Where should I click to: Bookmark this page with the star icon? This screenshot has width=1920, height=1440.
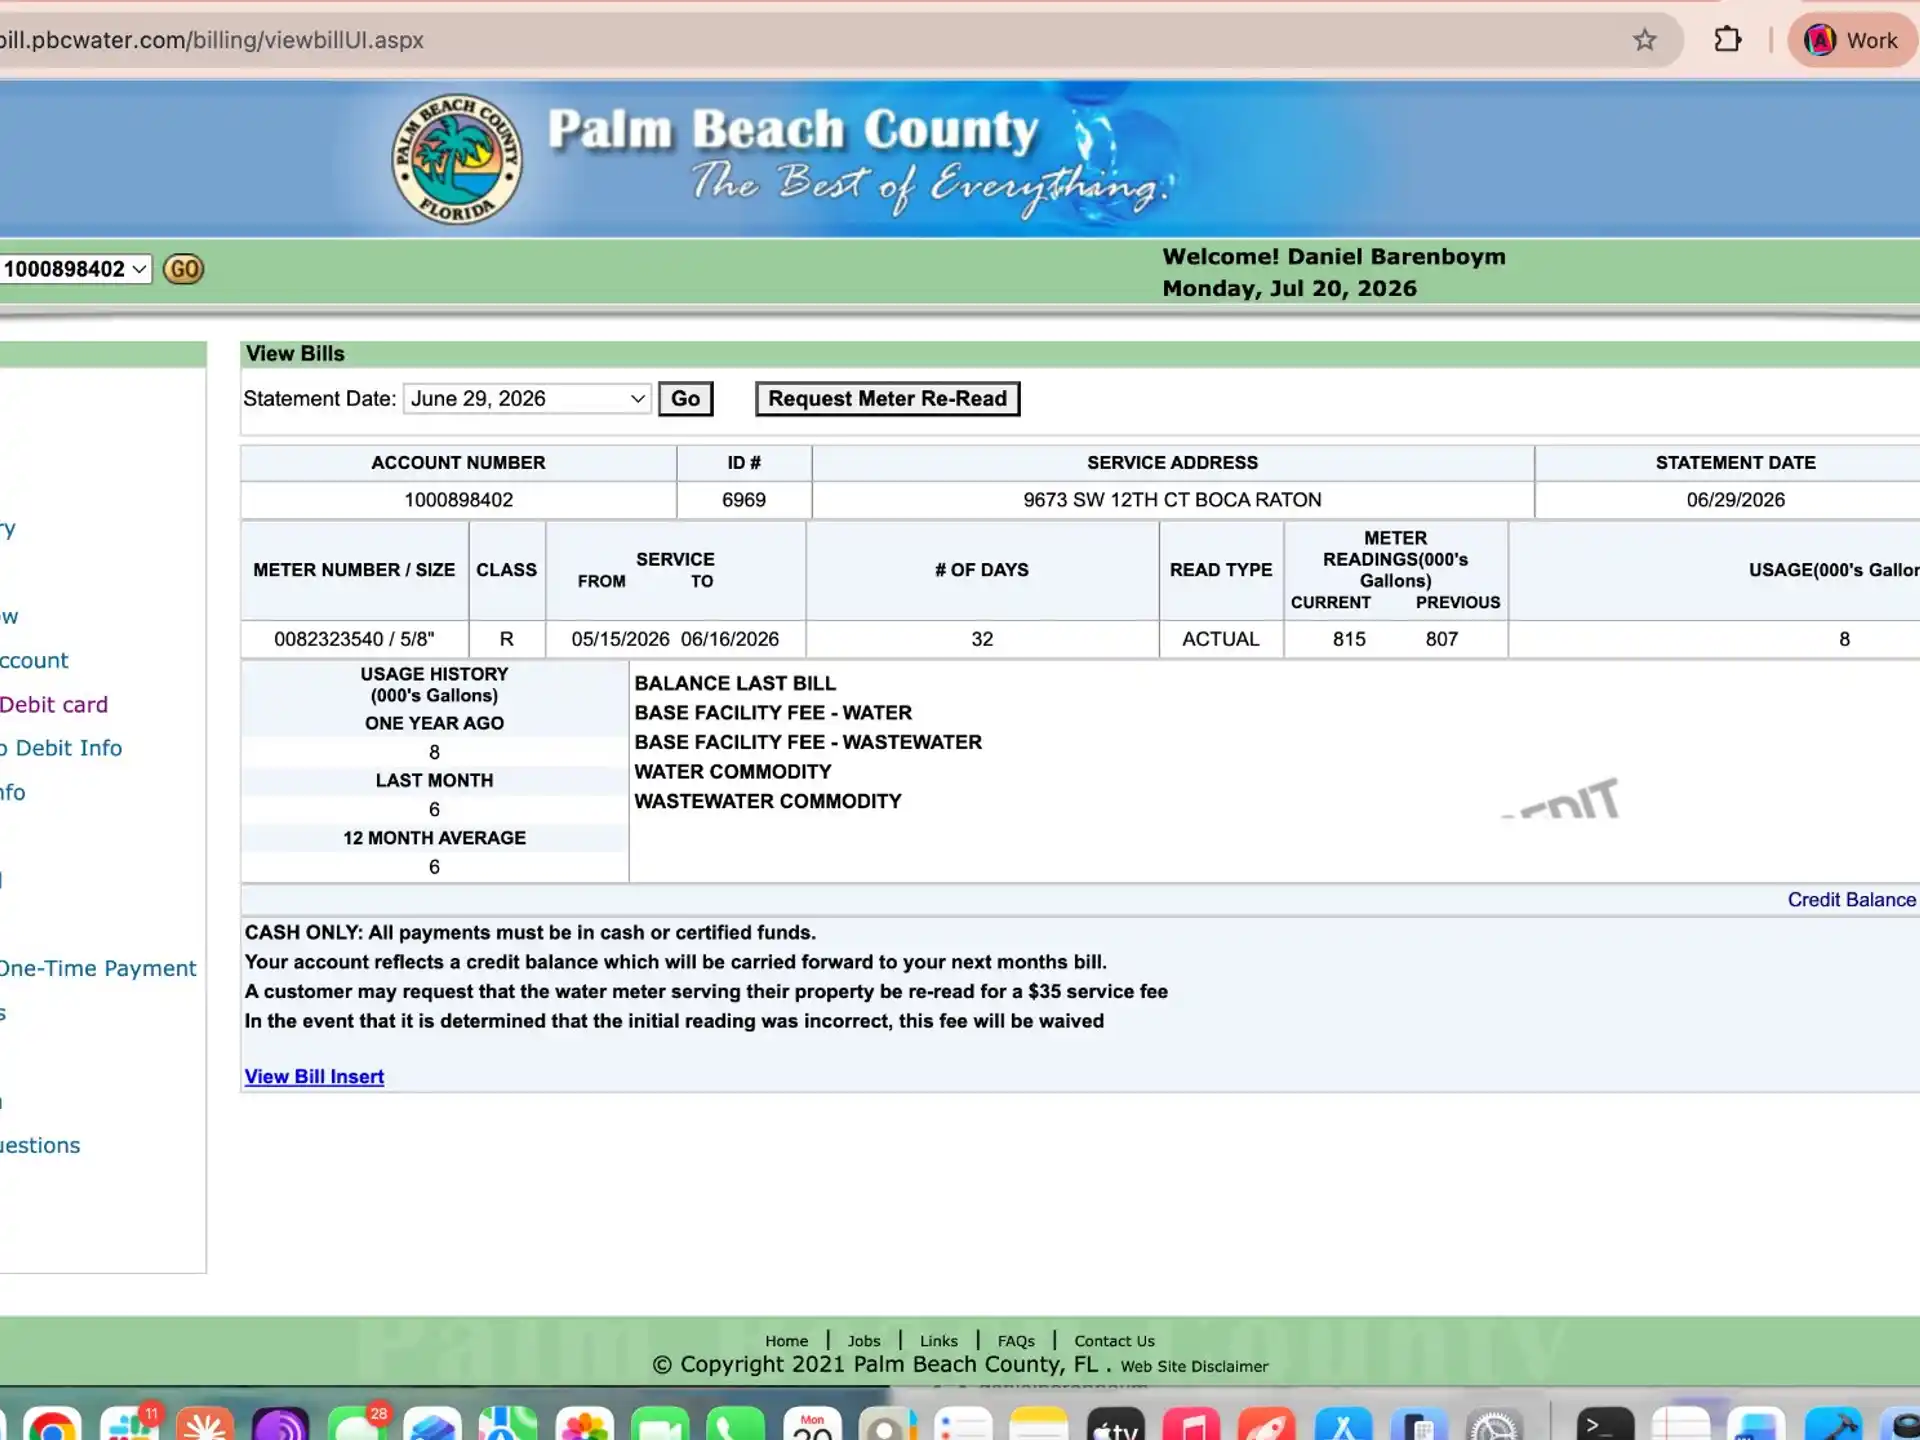(1645, 40)
